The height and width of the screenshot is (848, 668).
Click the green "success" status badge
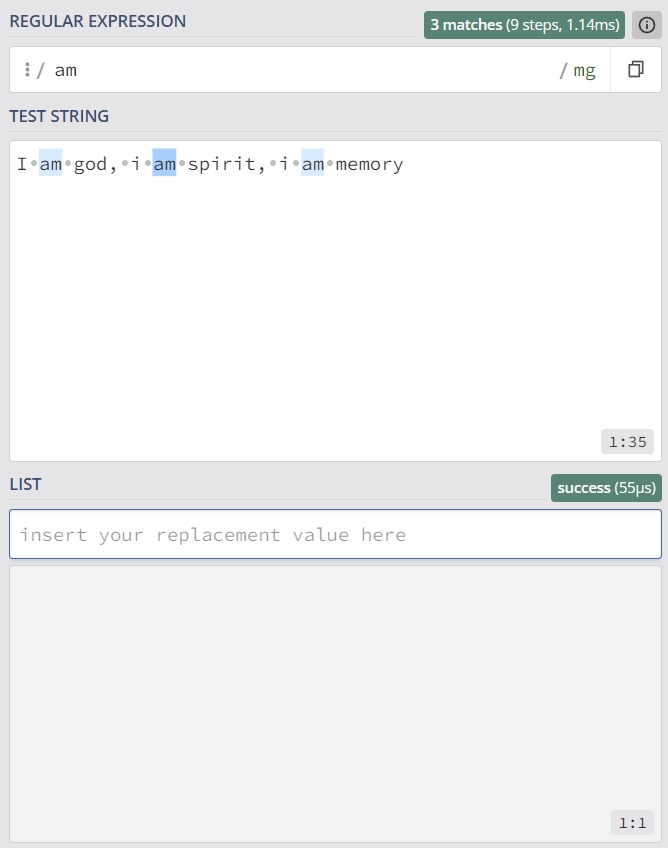point(606,488)
